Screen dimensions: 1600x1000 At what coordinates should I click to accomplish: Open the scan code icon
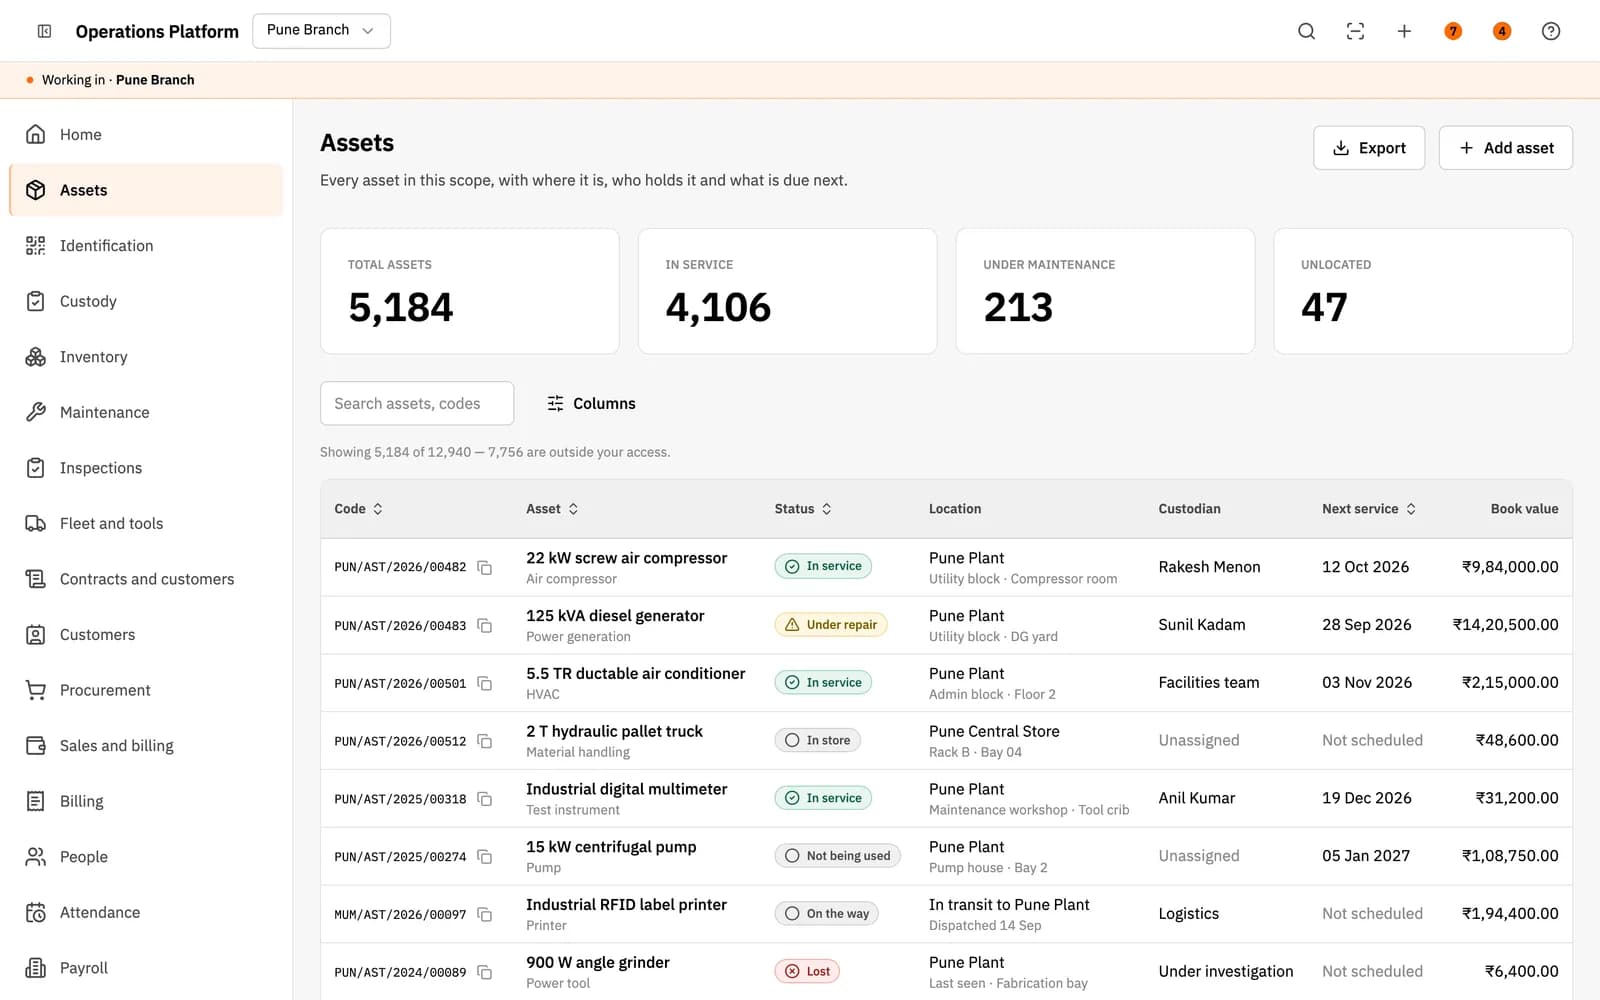tap(1355, 31)
